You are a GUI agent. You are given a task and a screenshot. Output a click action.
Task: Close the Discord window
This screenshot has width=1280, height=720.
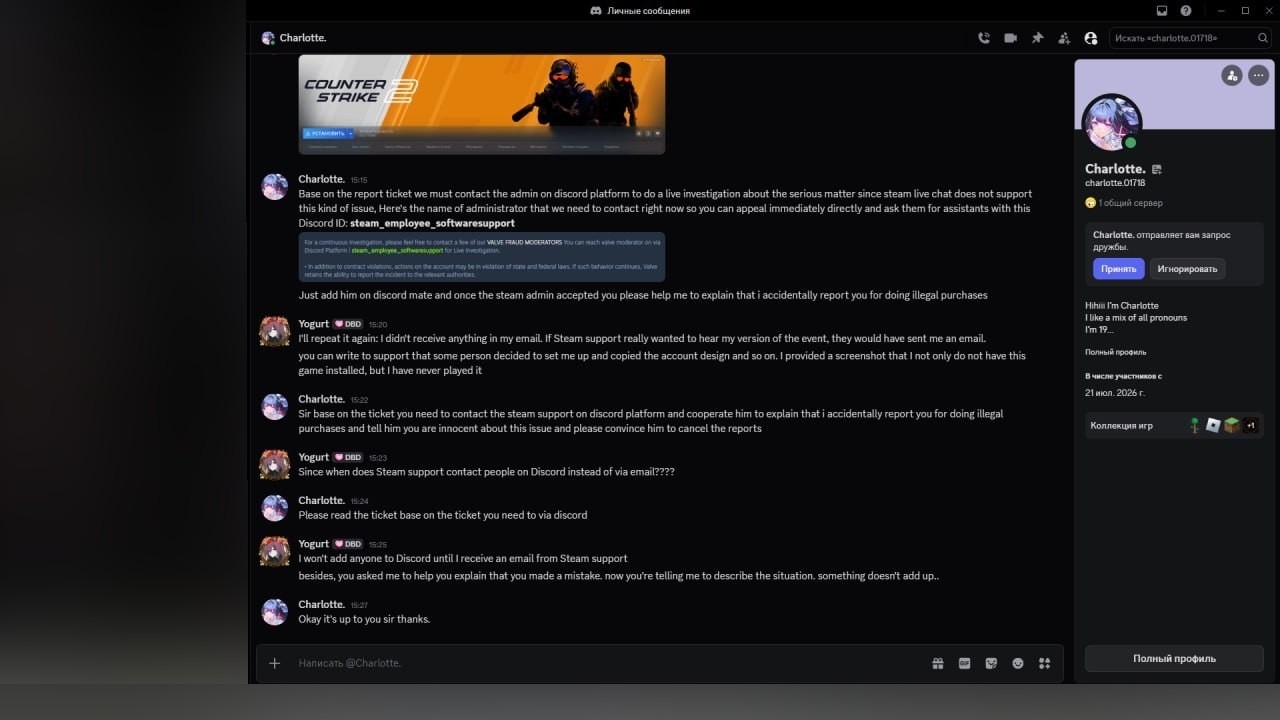(1268, 11)
